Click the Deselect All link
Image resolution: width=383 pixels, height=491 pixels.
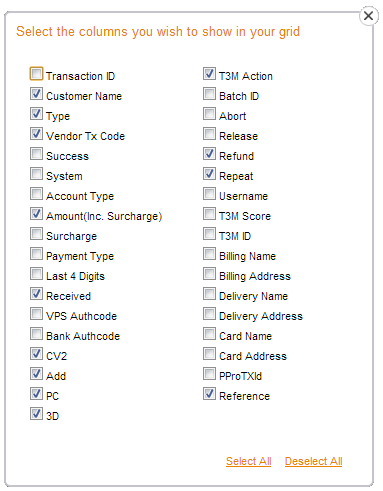pyautogui.click(x=314, y=461)
